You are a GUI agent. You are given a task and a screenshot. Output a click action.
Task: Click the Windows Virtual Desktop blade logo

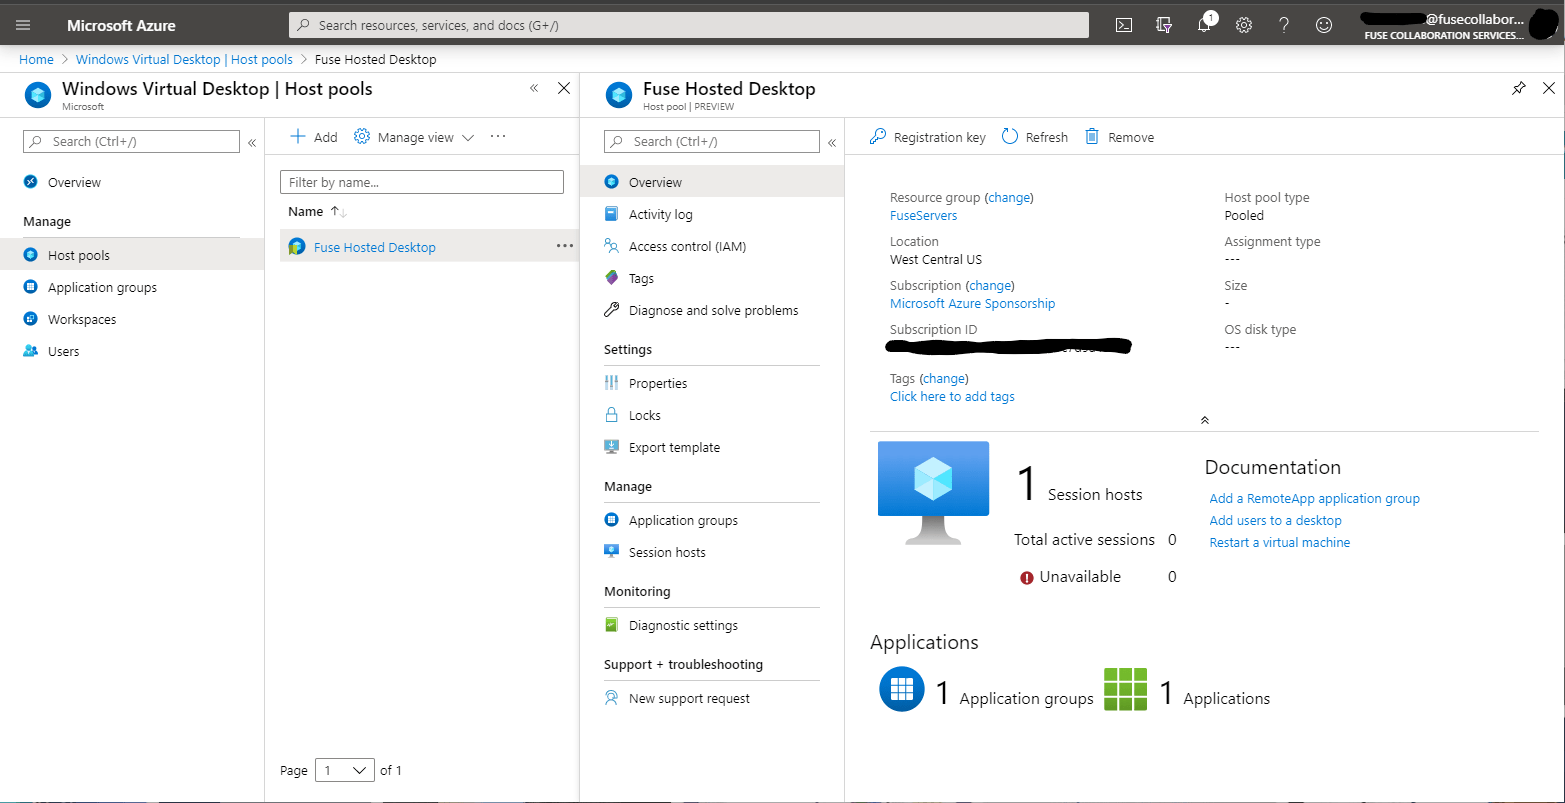(39, 95)
